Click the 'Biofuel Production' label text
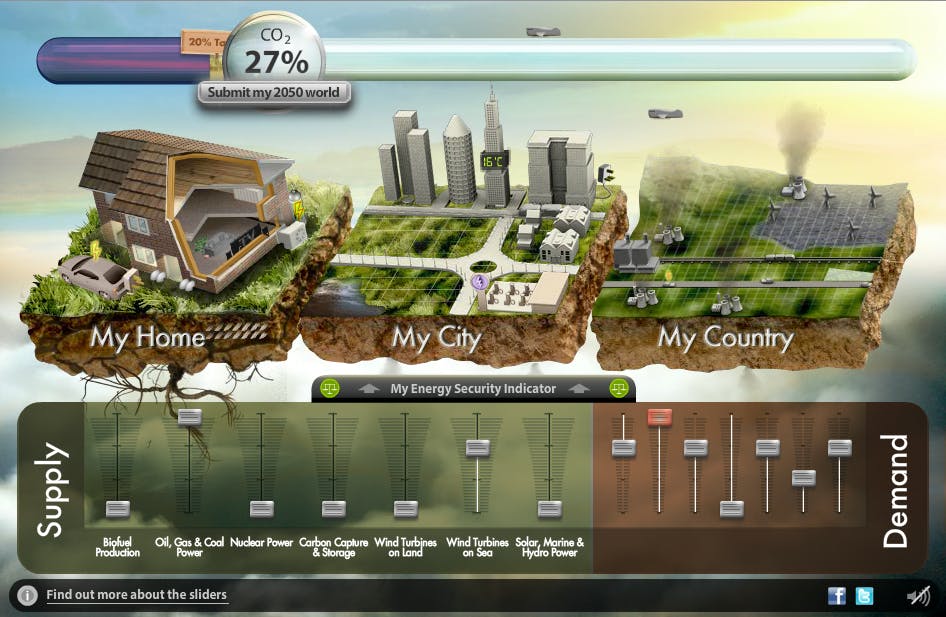The height and width of the screenshot is (617, 946). (x=118, y=547)
